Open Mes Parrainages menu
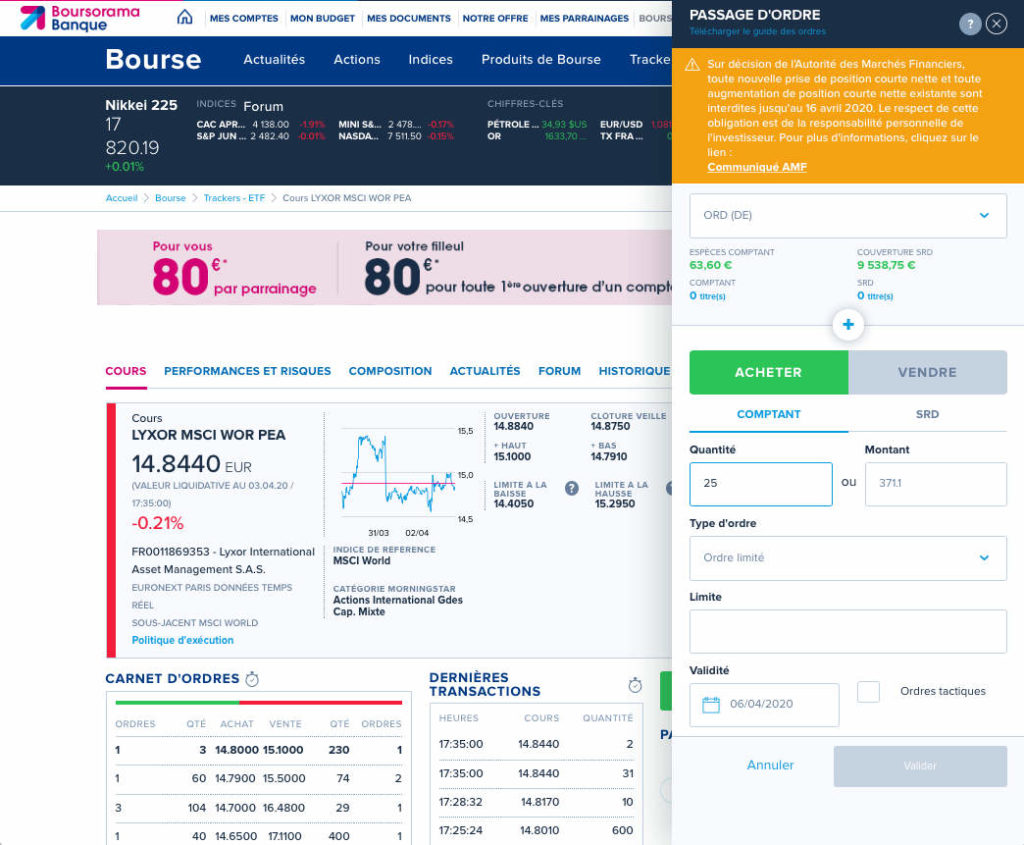This screenshot has height=845, width=1024. click(584, 18)
